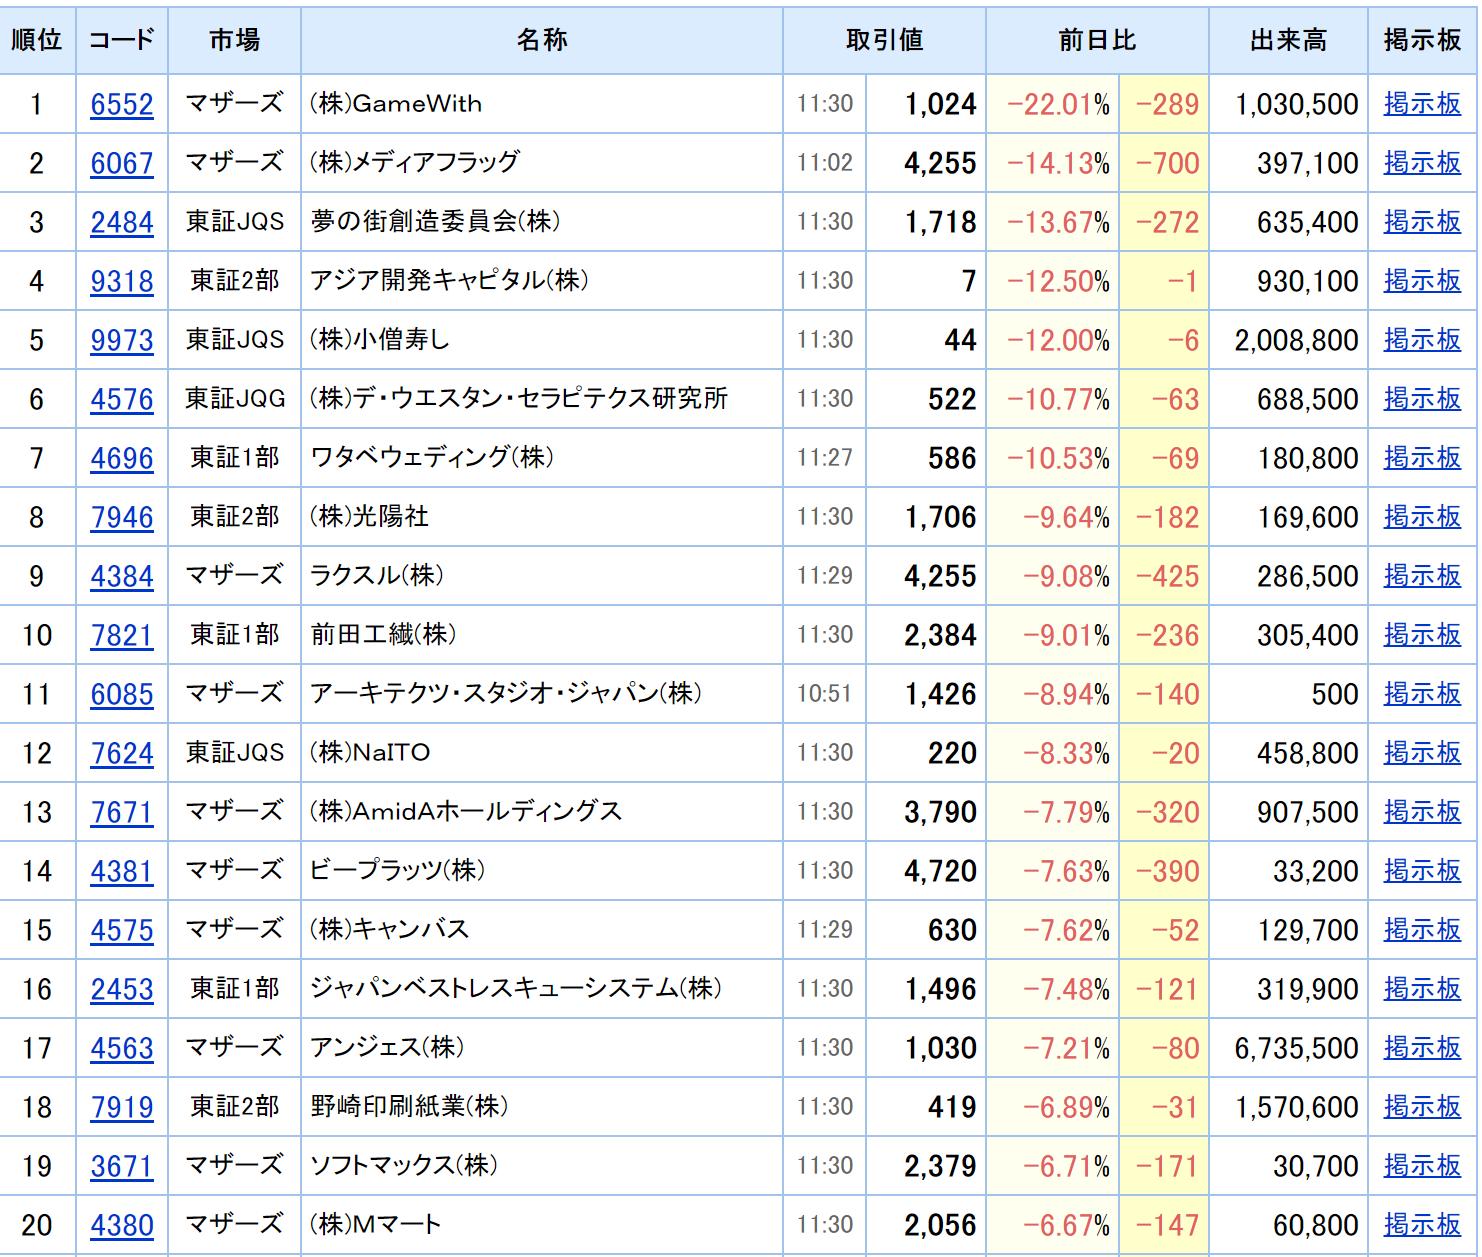Viewport: 1482px width, 1257px height.
Task: Open stock code 2453 link
Action: tap(122, 989)
